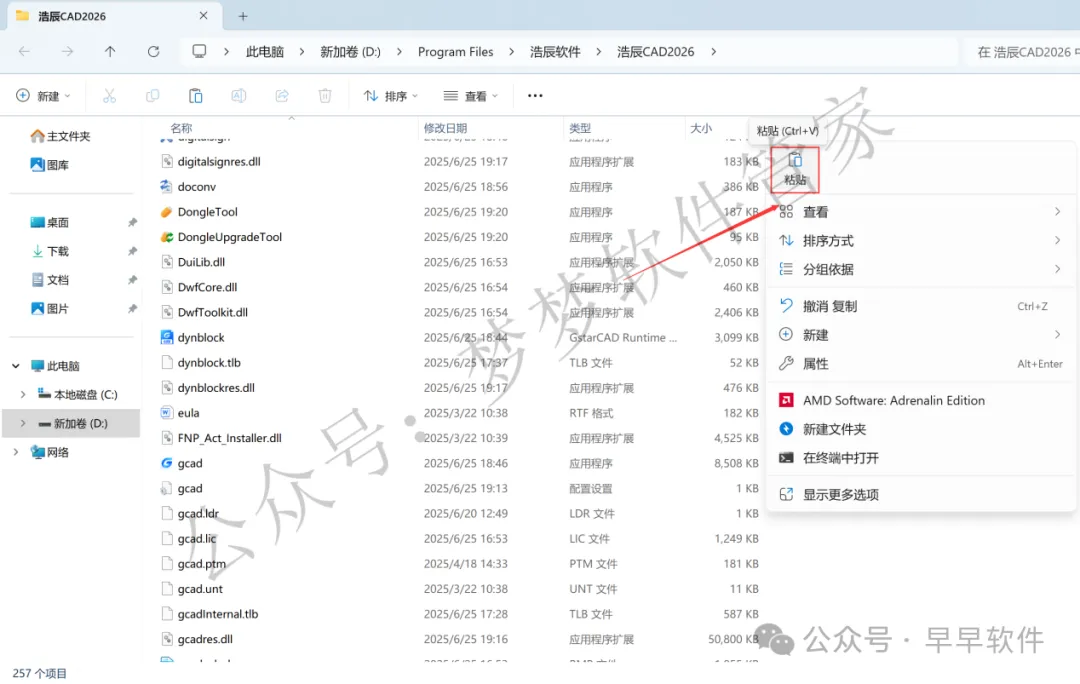Expand chevron after 浩辰CAD2026 in breadcrumb
The height and width of the screenshot is (684, 1080).
[713, 52]
